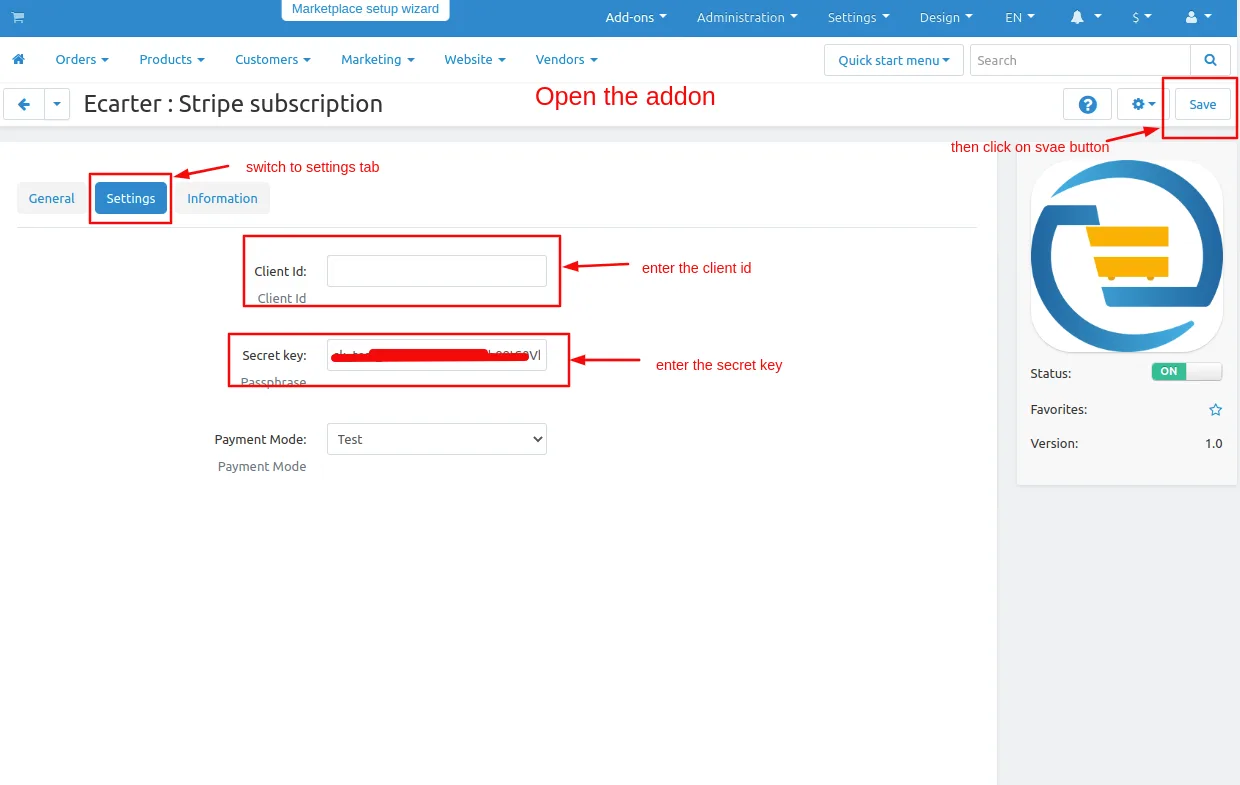The image size is (1240, 785).
Task: Expand the Settings top menu
Action: point(858,17)
